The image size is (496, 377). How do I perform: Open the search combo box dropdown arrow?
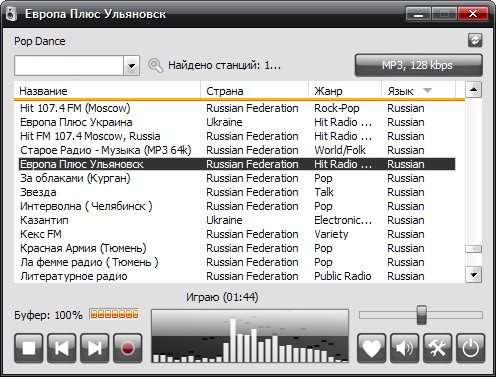click(132, 65)
